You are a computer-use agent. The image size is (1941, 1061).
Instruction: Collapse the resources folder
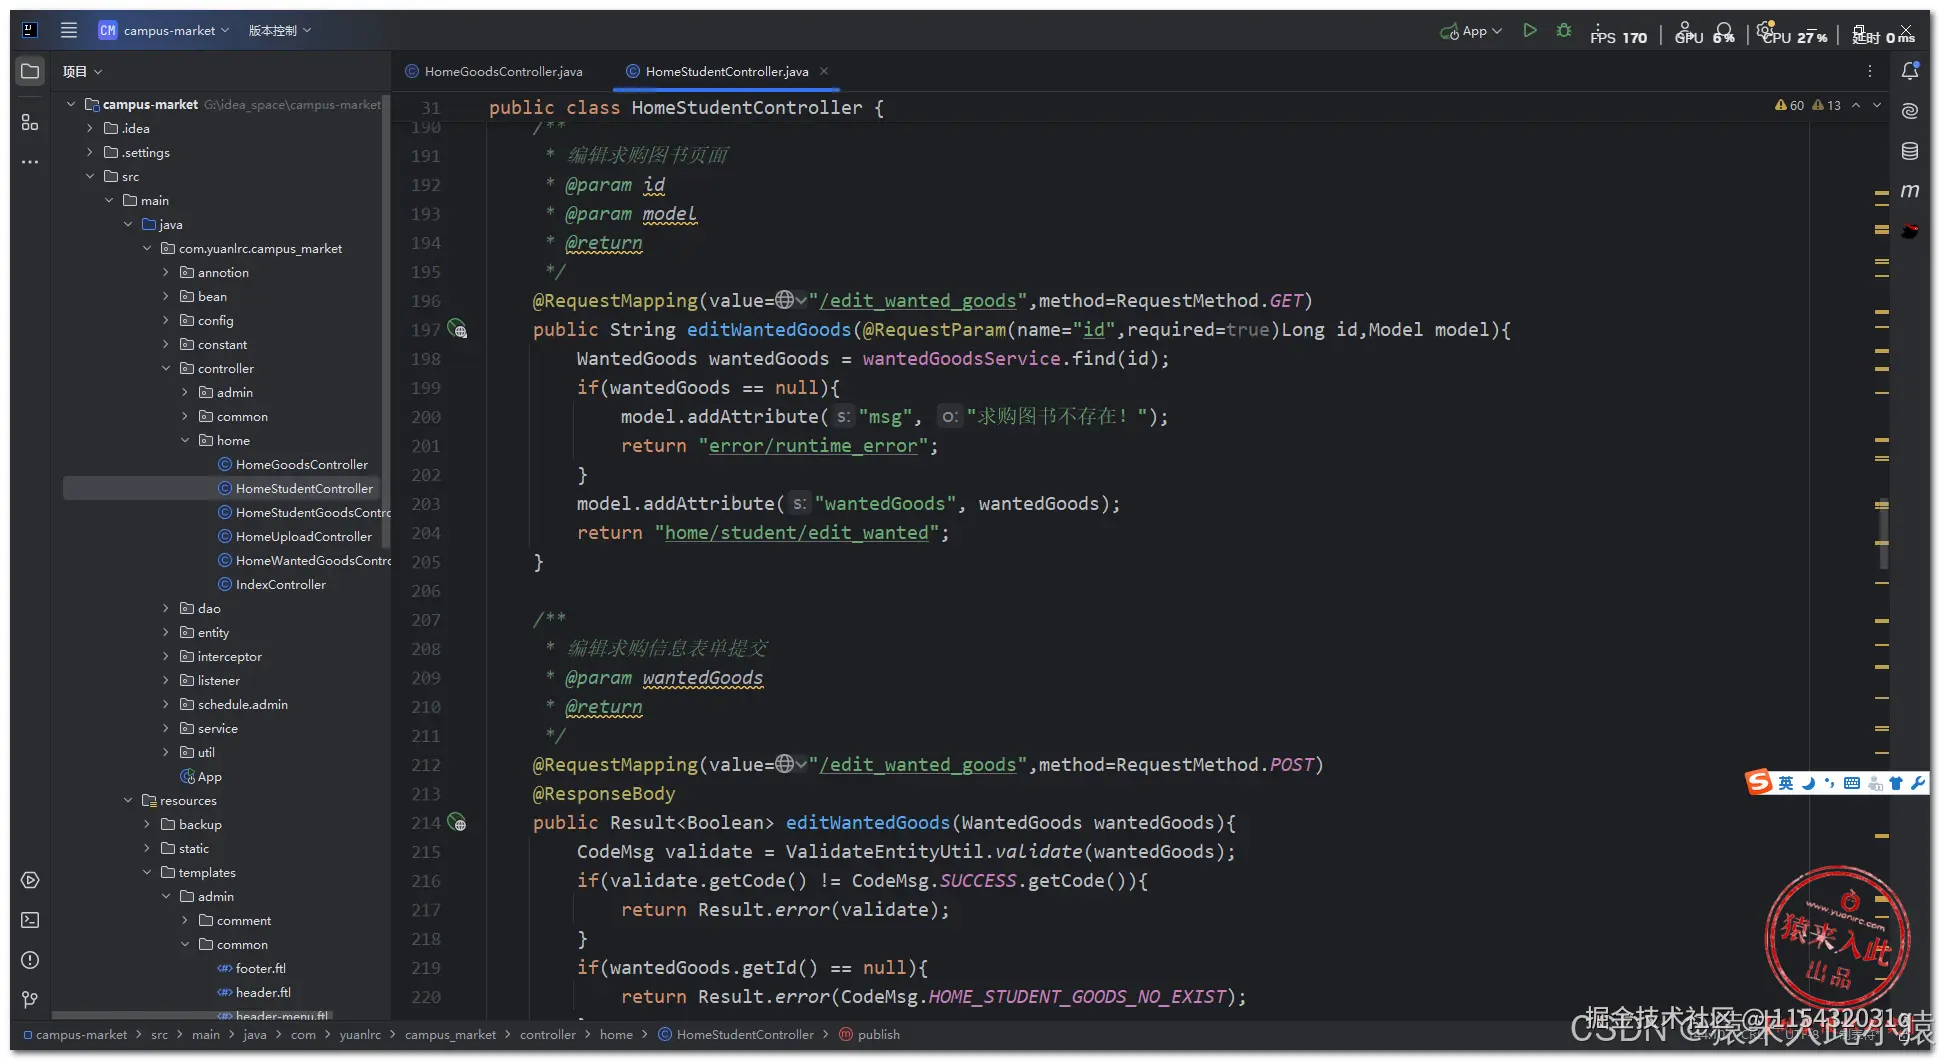128,800
